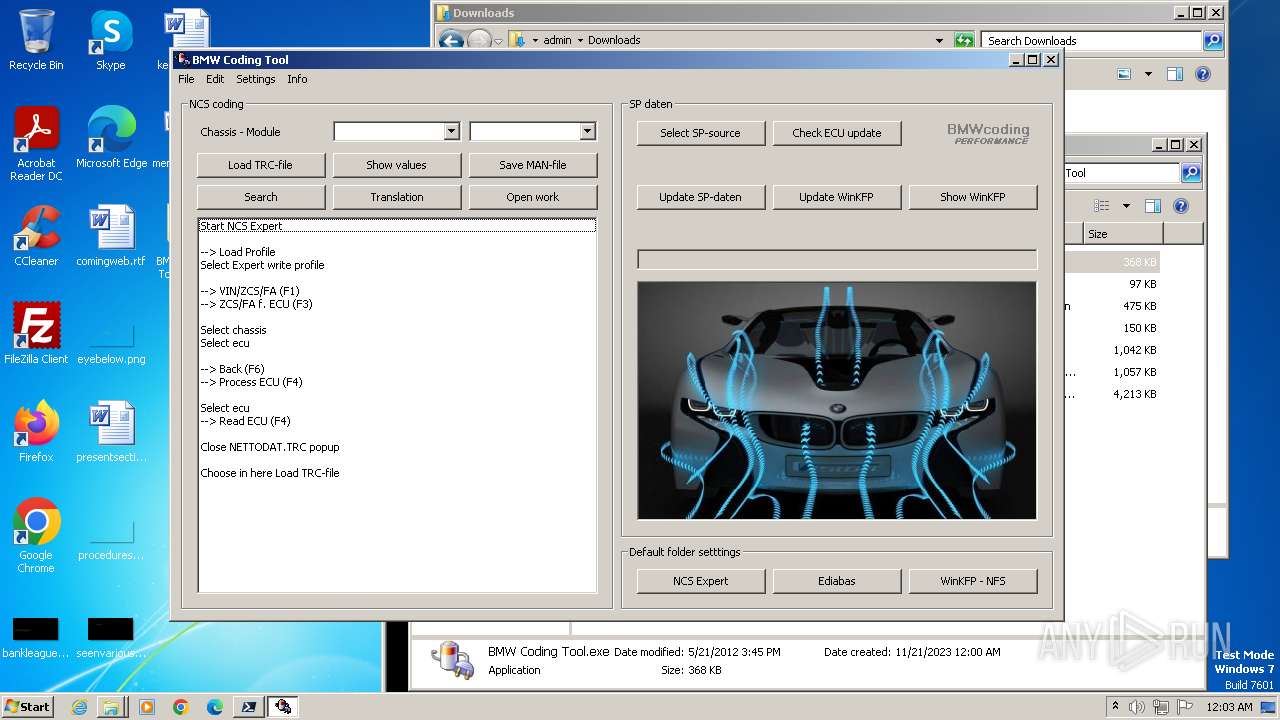Image resolution: width=1280 pixels, height=720 pixels.
Task: Click Downloads window help icon
Action: 1203,74
